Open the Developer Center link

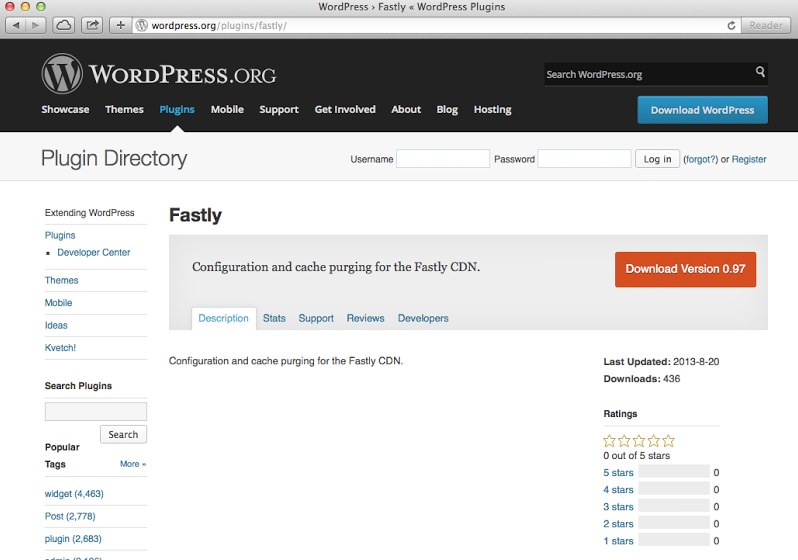tap(94, 253)
